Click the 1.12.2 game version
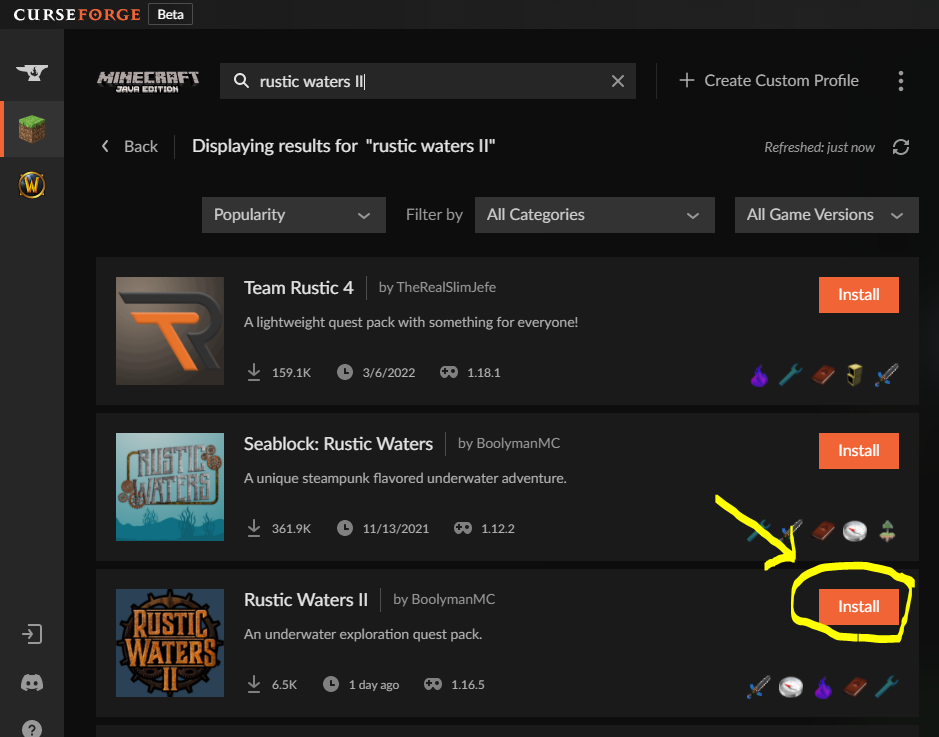Image resolution: width=939 pixels, height=737 pixels. (x=498, y=529)
